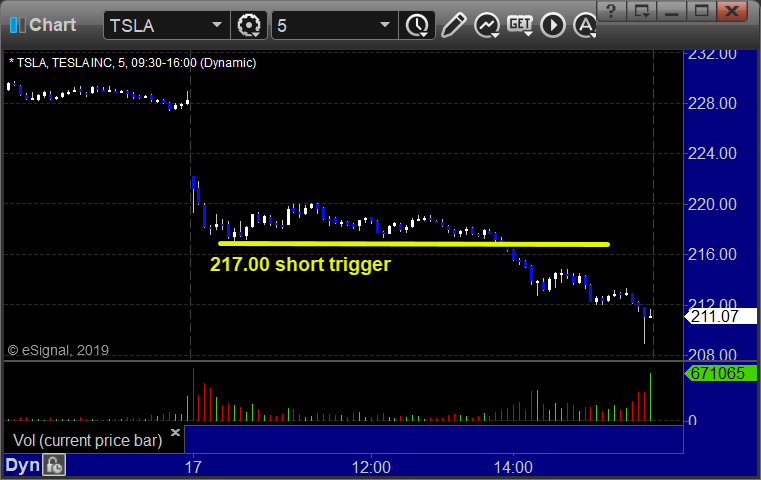Click the 224.00 price axis label
Image resolution: width=761 pixels, height=480 pixels.
[x=712, y=153]
